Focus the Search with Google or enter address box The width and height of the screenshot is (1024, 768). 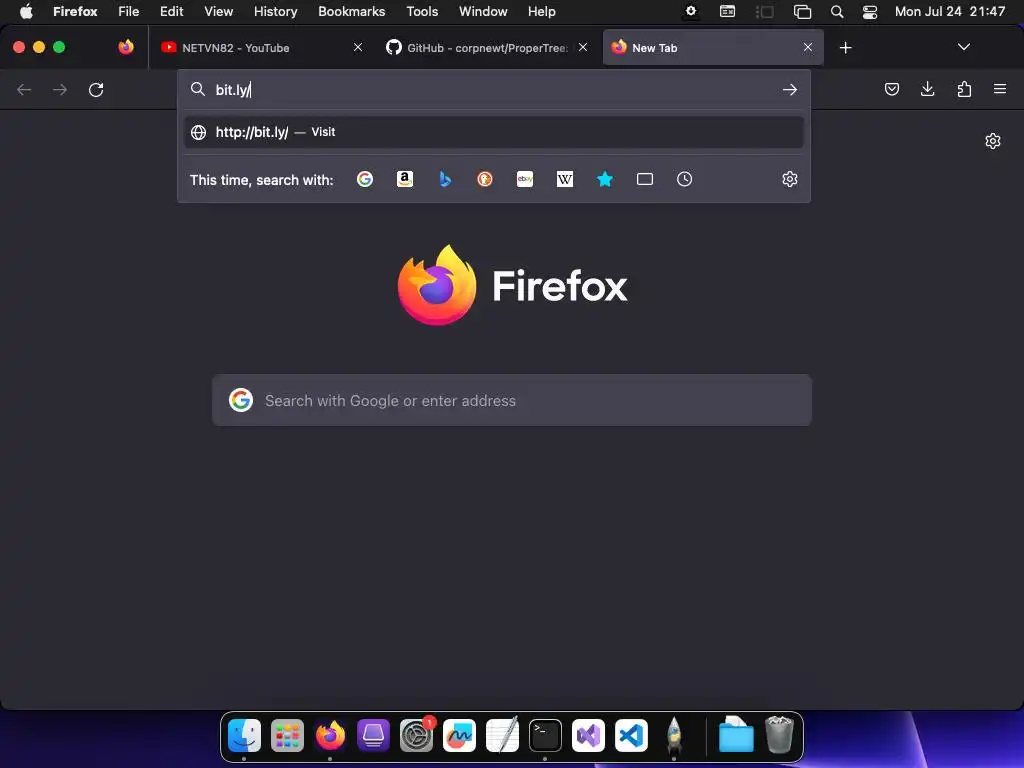(x=512, y=400)
